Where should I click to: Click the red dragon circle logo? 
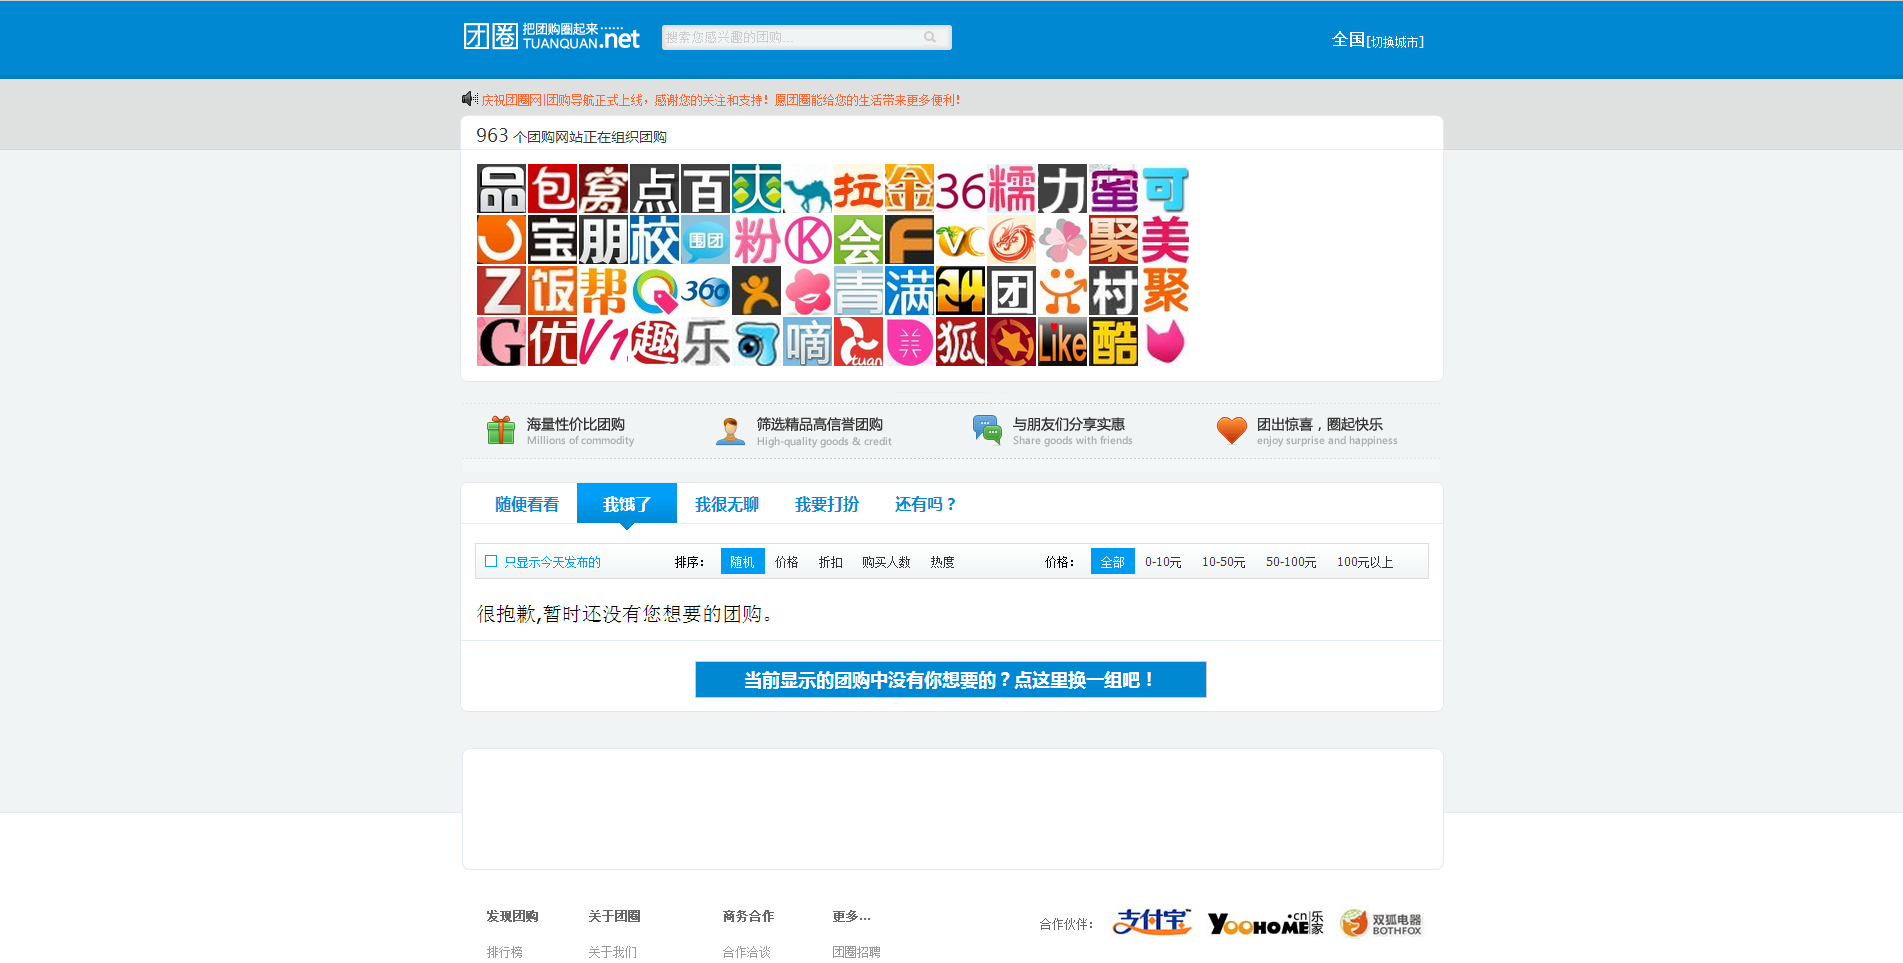tap(1011, 240)
